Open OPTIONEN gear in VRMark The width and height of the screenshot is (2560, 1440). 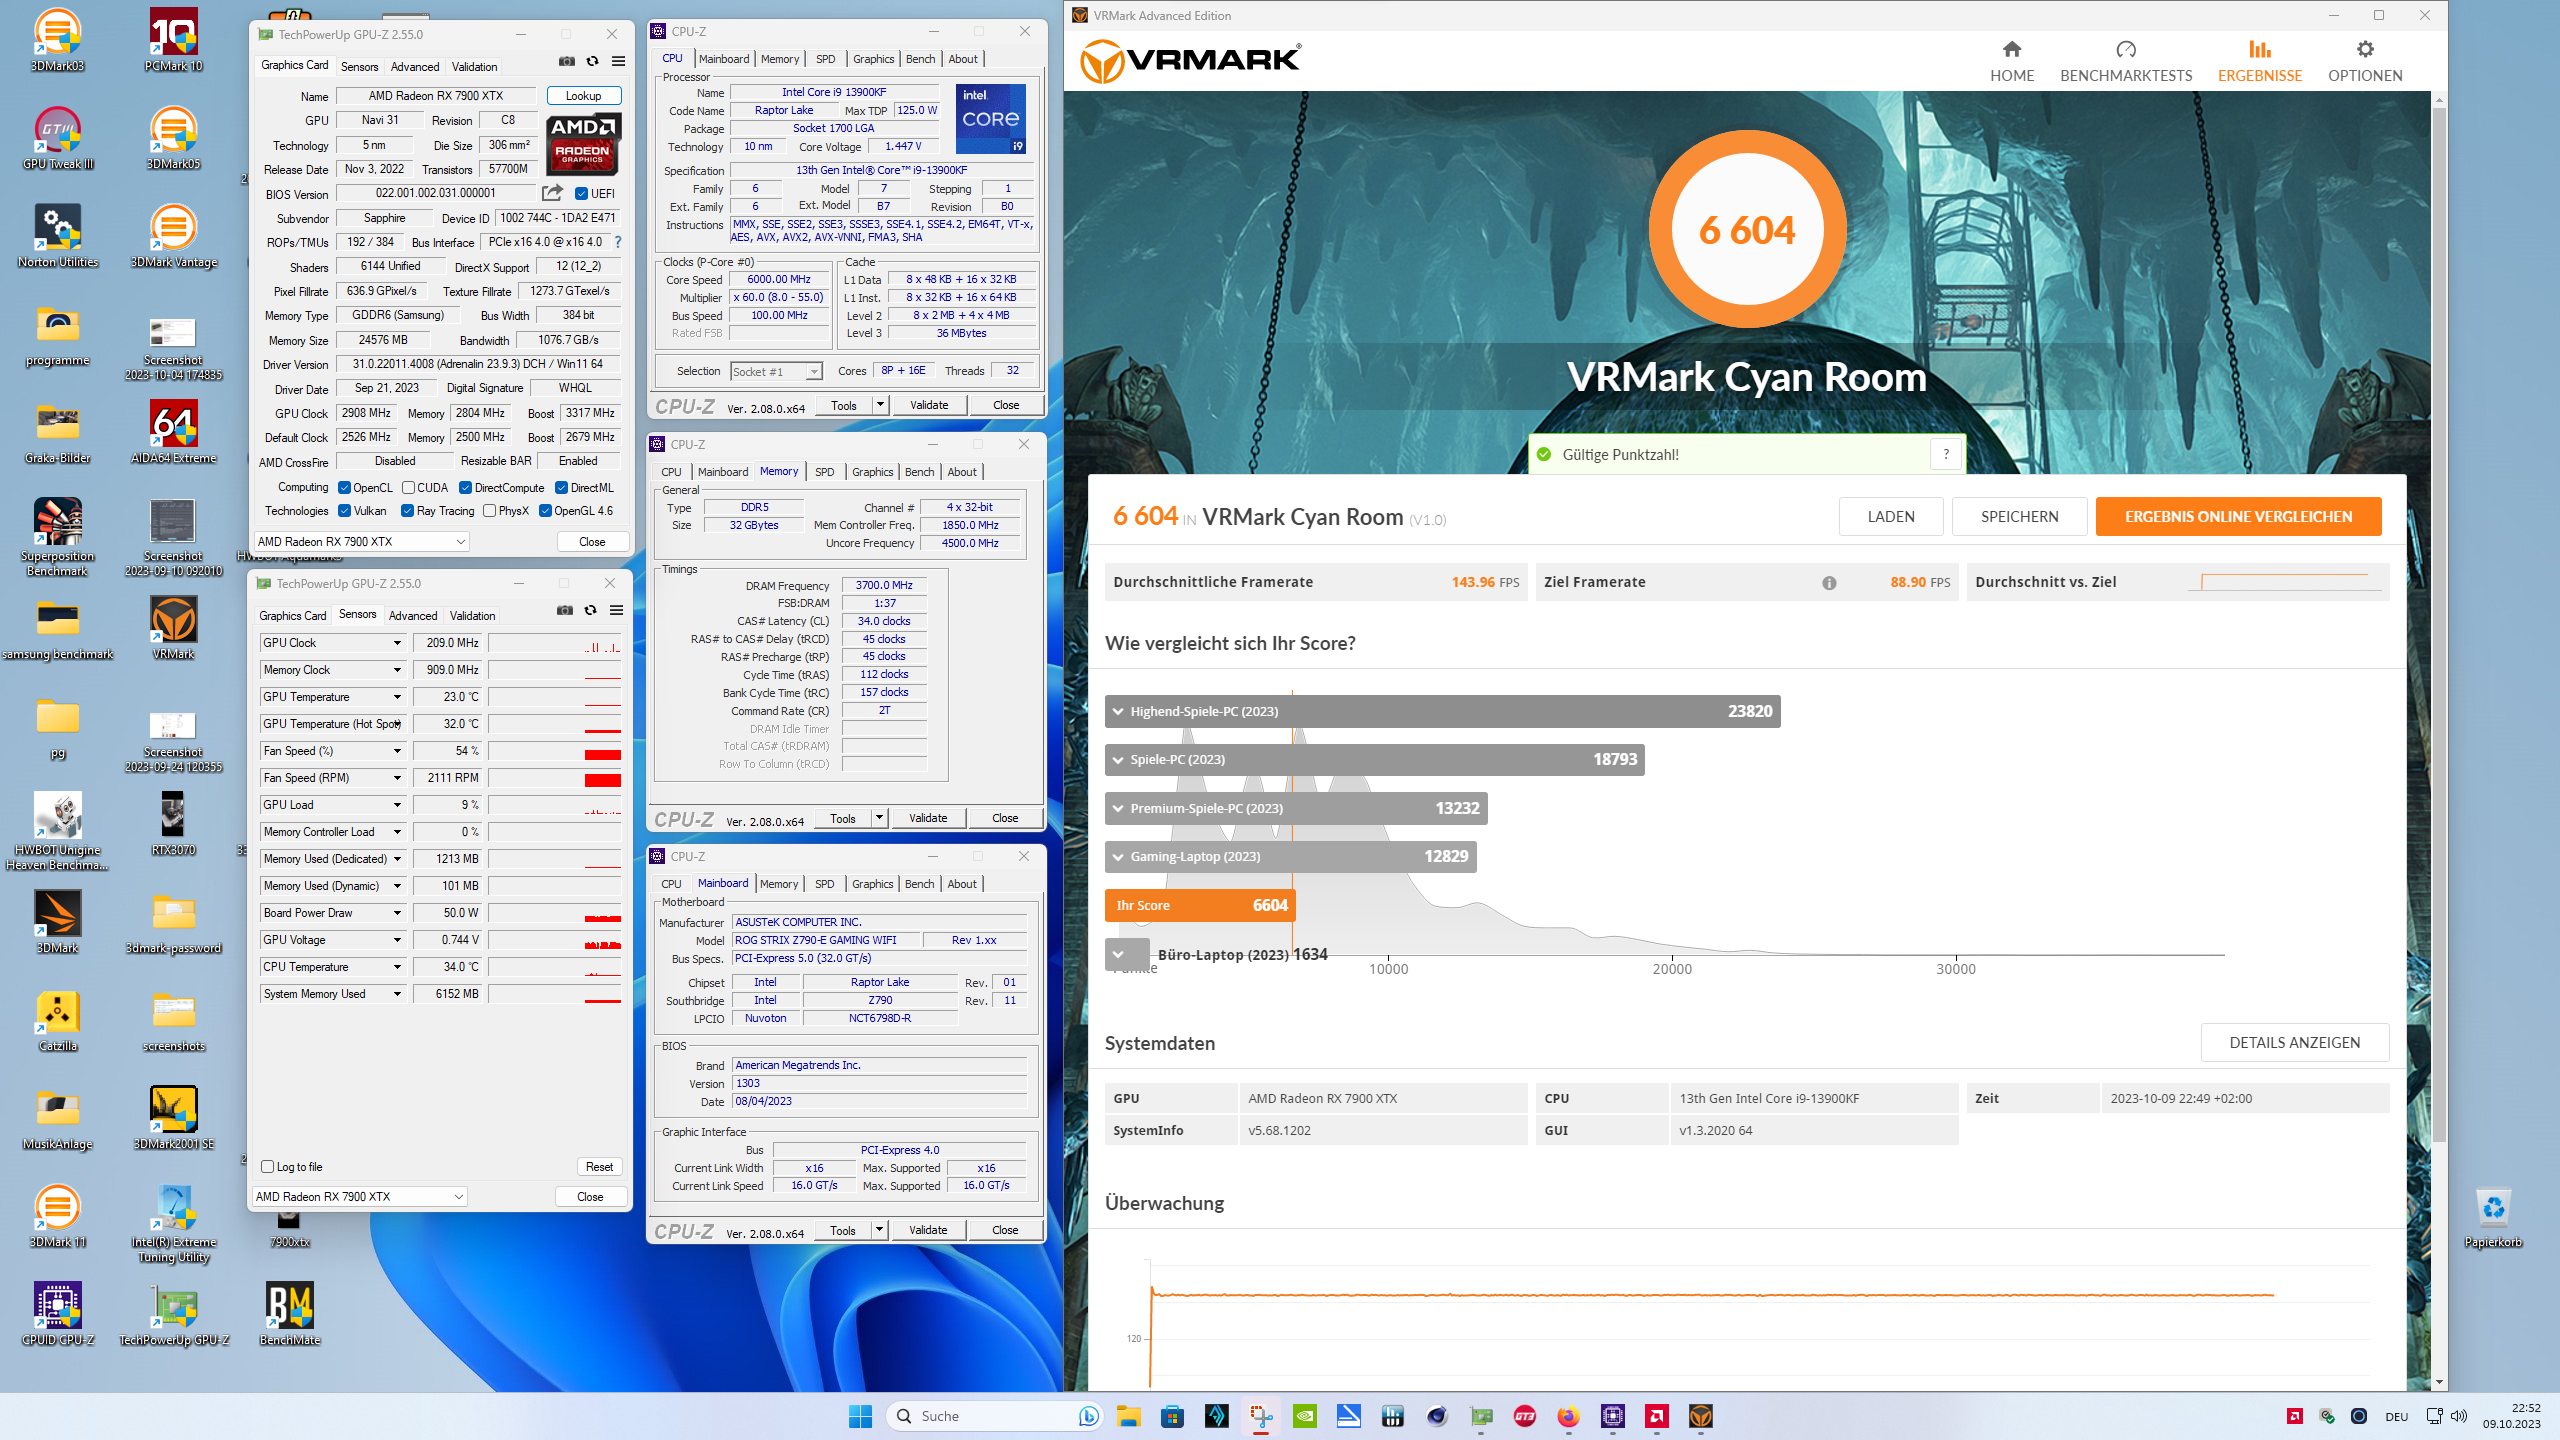pyautogui.click(x=2364, y=62)
